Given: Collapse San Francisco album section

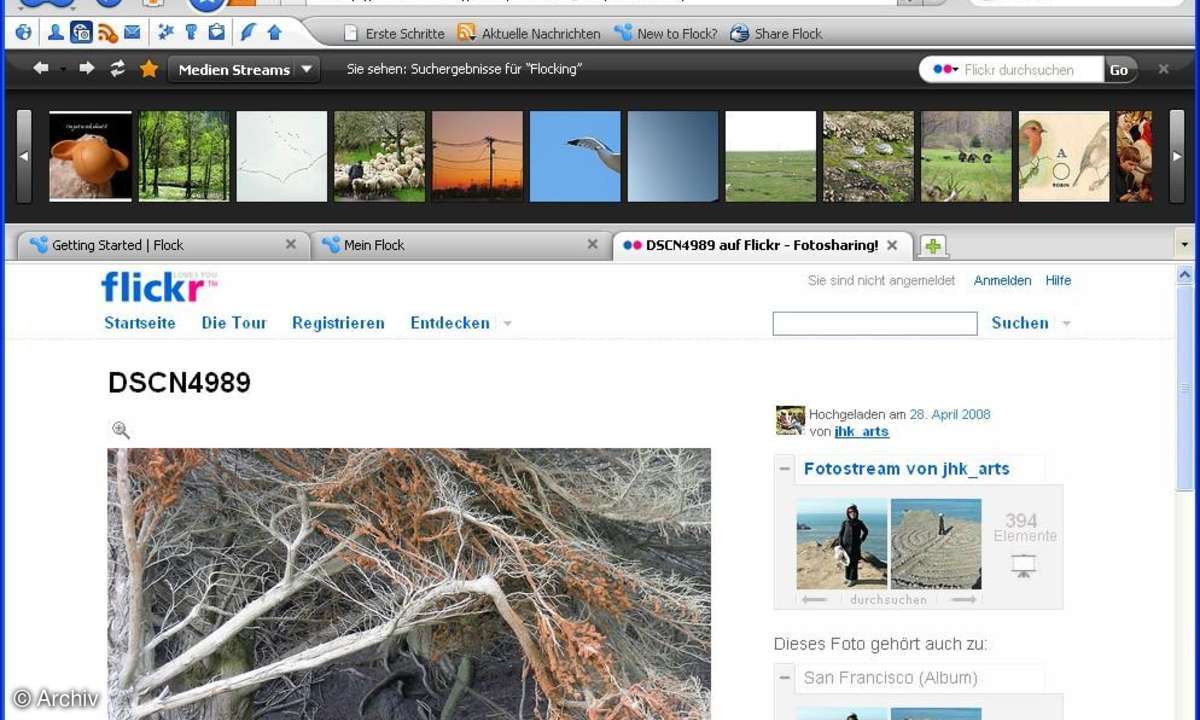Looking at the screenshot, I should [x=785, y=677].
